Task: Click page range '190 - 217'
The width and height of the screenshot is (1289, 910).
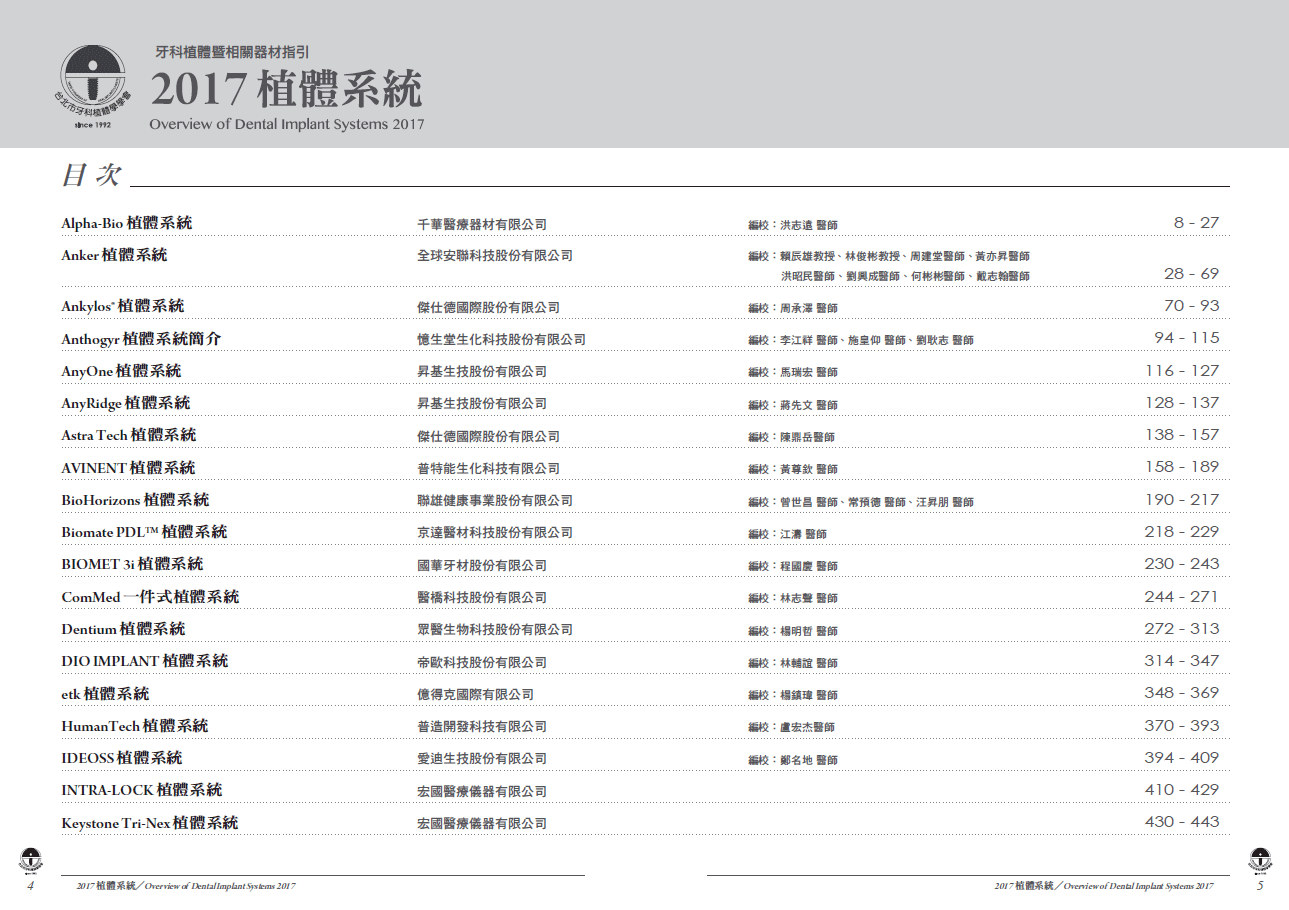Action: pos(1182,500)
